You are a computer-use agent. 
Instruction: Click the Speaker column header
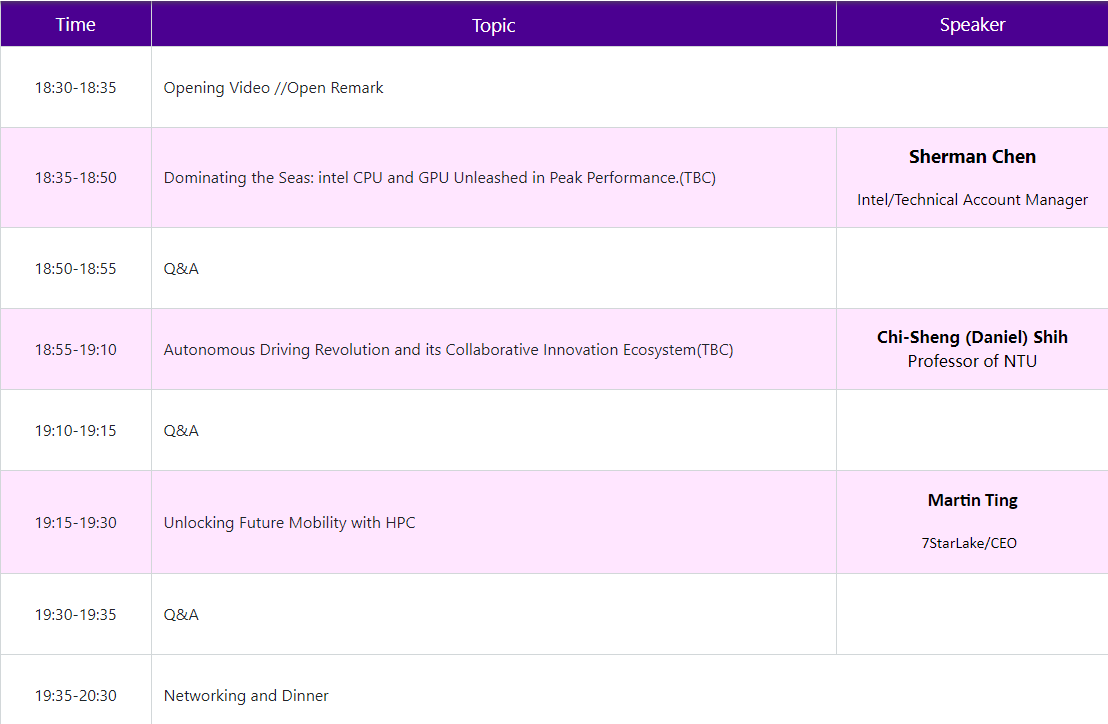(972, 25)
